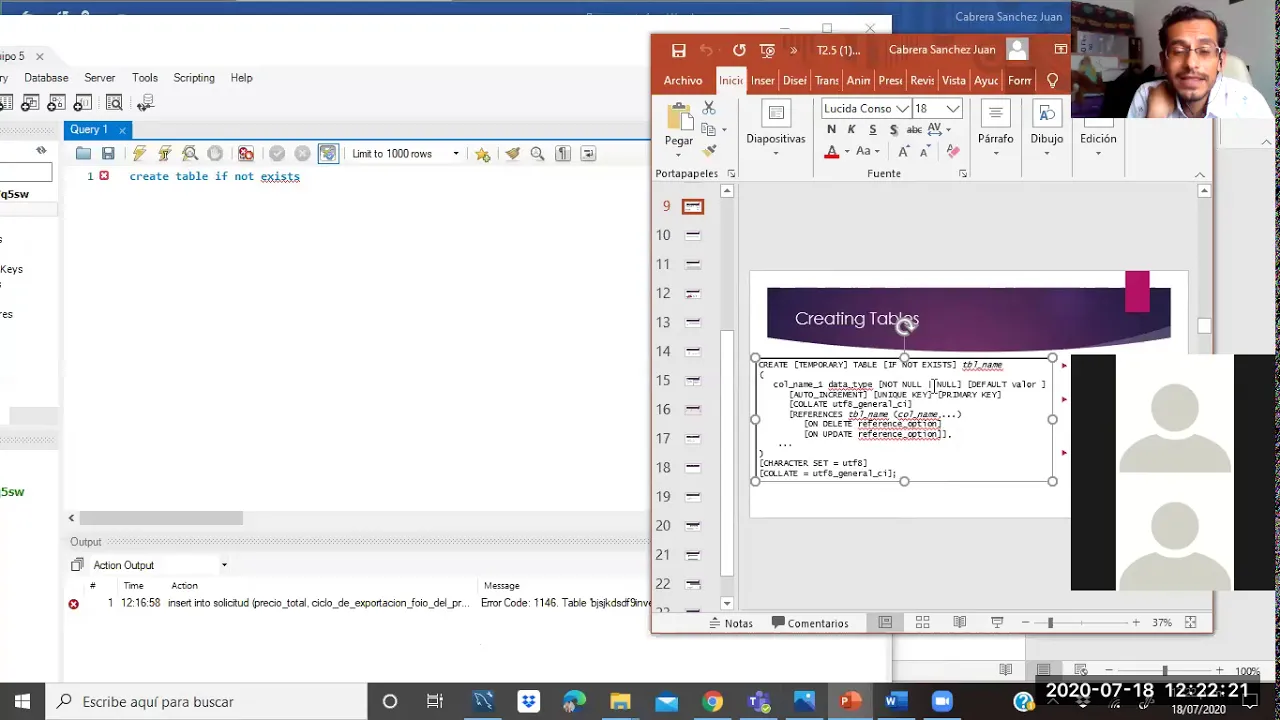This screenshot has height=720, width=1280.
Task: Stop the executing query
Action: 215,153
